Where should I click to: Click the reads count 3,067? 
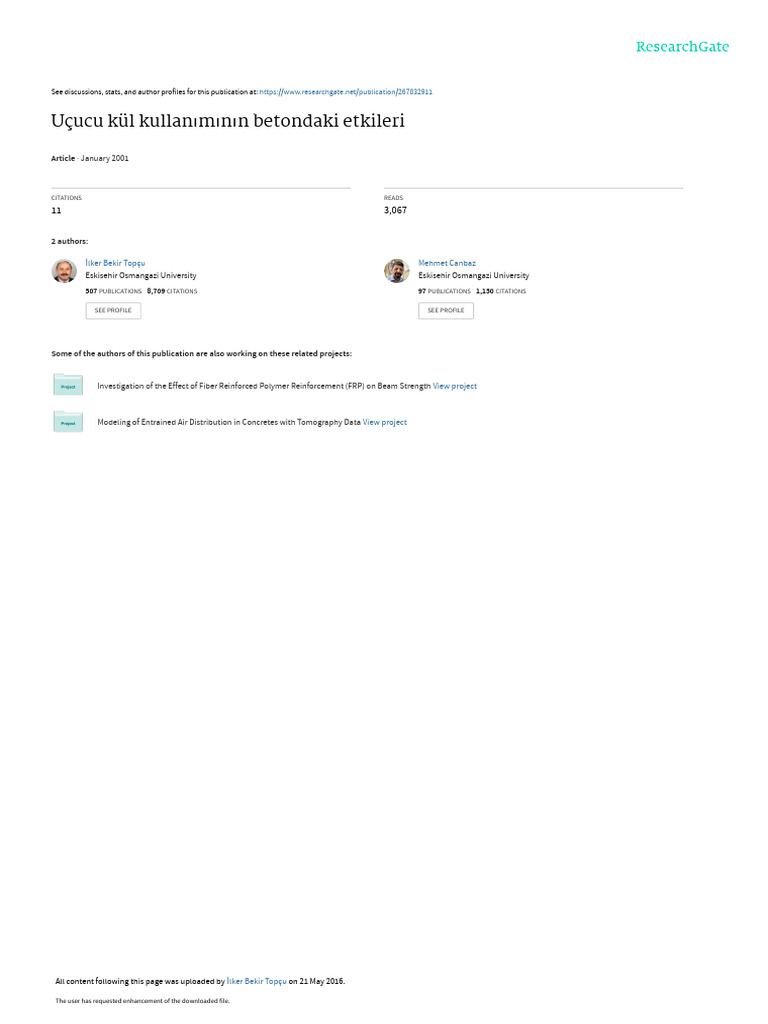click(x=395, y=210)
